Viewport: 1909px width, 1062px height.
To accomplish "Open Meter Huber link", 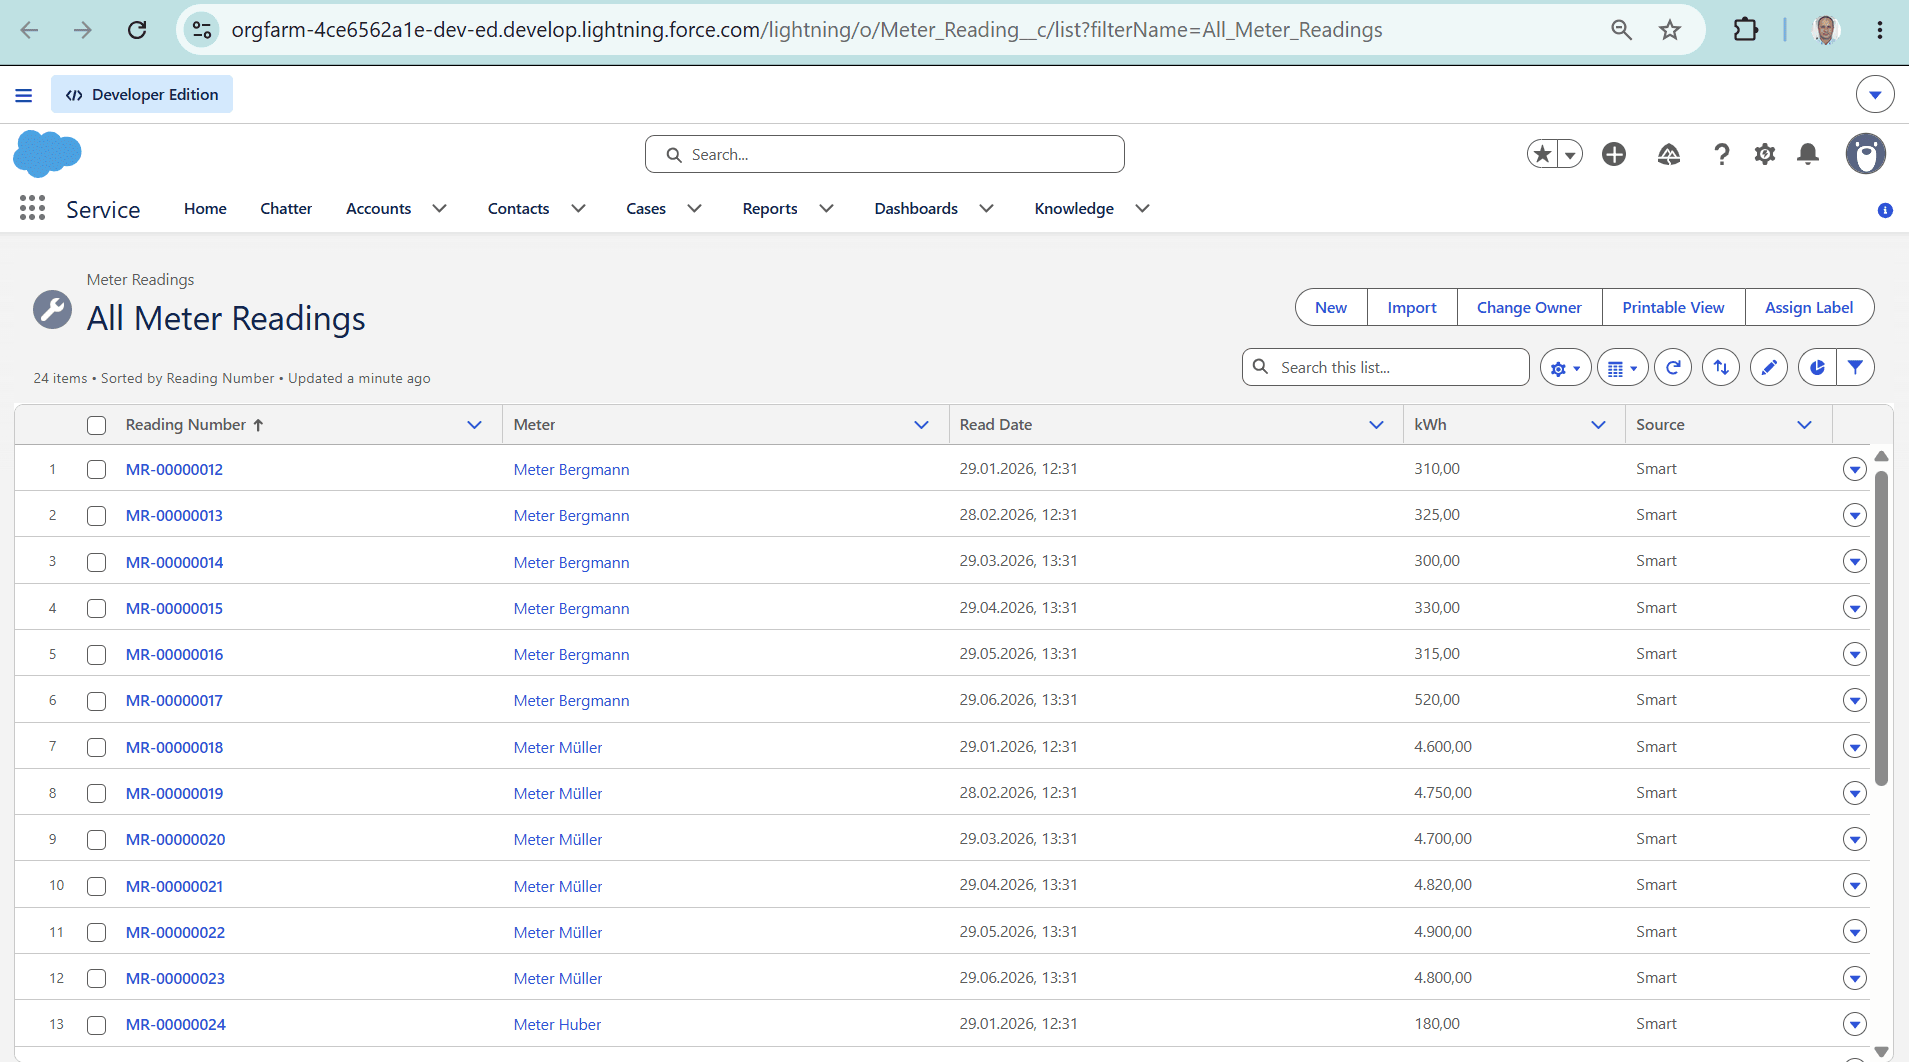I will (x=557, y=1025).
